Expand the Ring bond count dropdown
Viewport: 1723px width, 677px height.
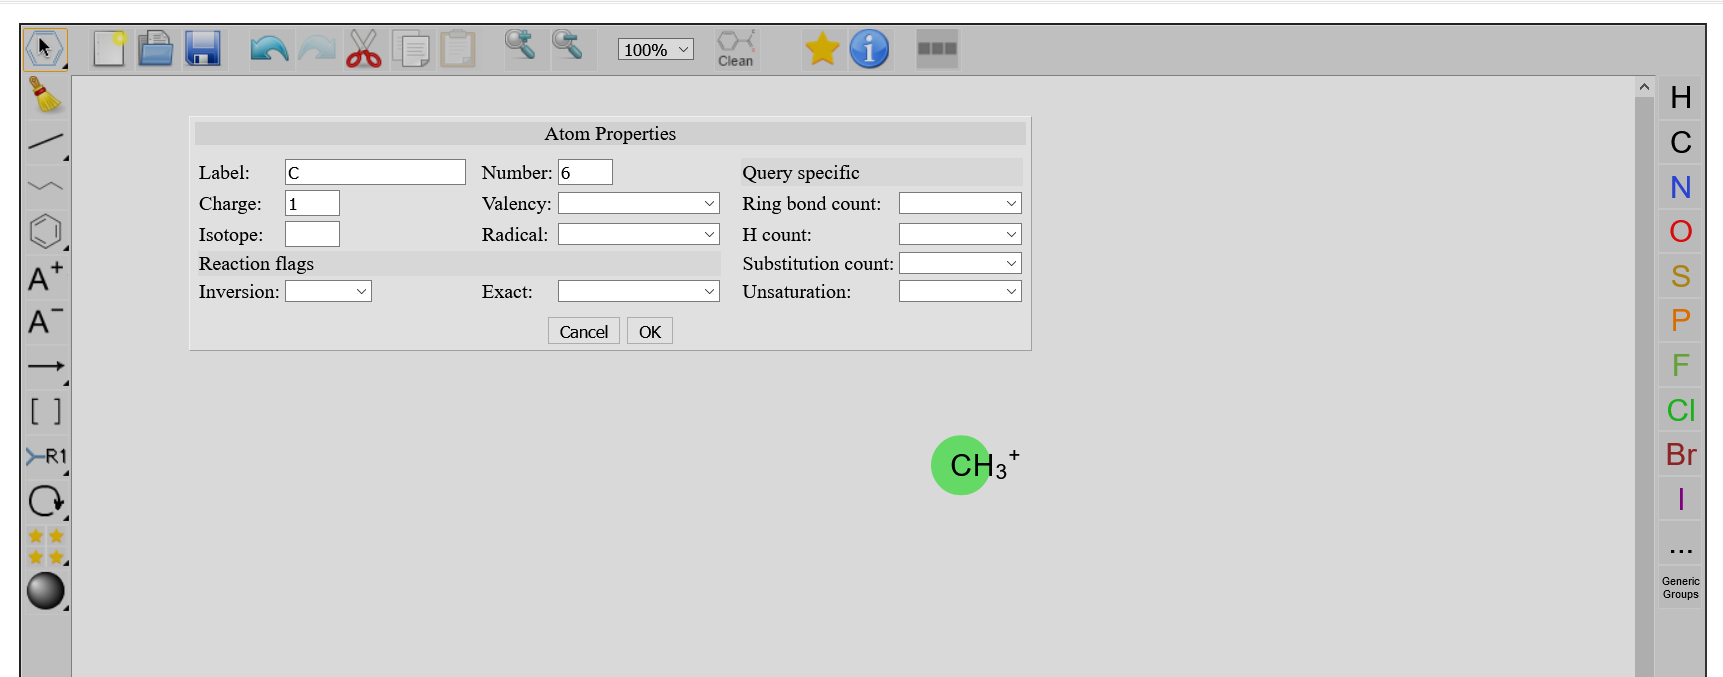click(959, 203)
